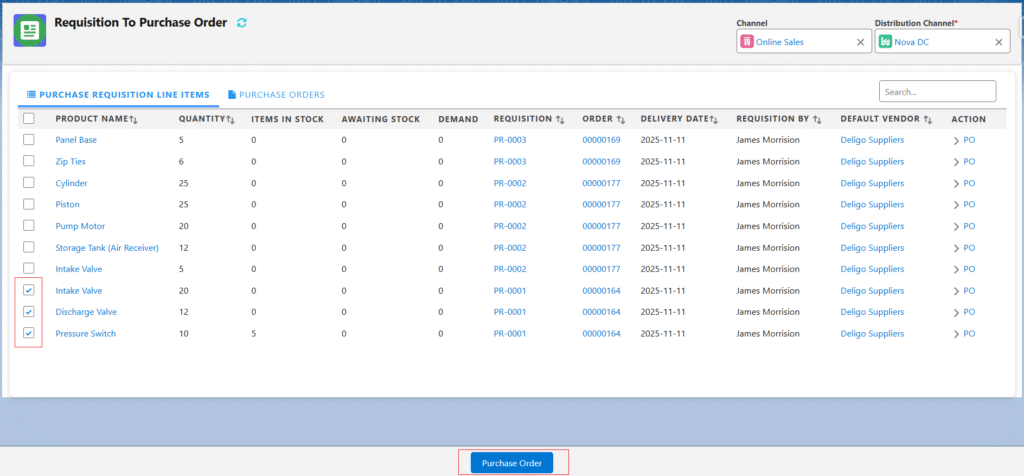Sort by Quantity column arrows
This screenshot has height=476, width=1024.
(x=230, y=119)
